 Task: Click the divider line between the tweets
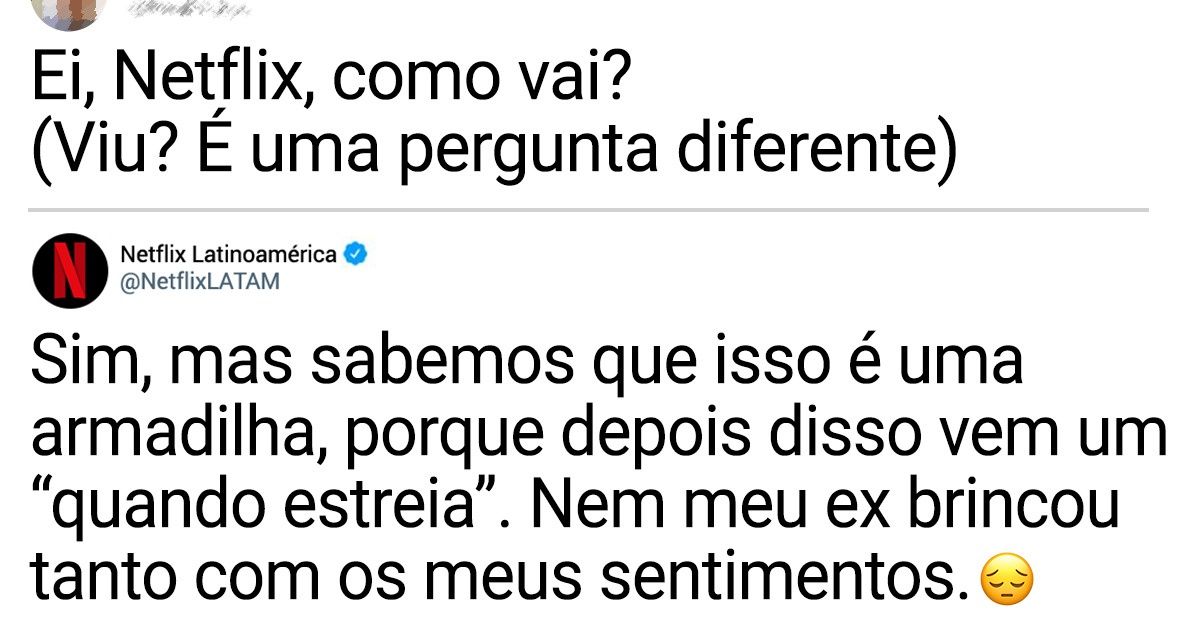coord(590,210)
